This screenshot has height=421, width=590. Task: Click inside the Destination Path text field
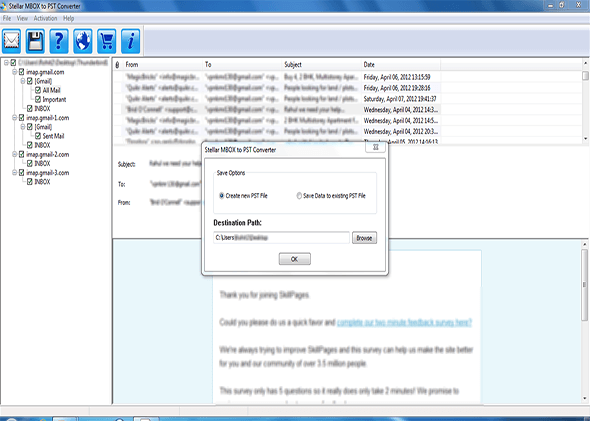281,238
